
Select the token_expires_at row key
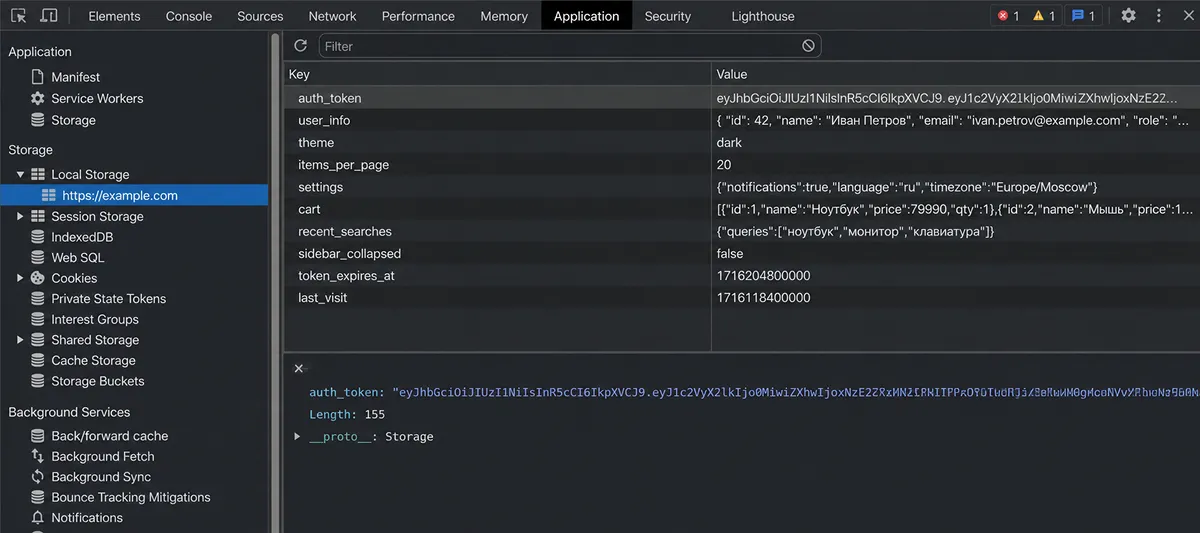(346, 276)
